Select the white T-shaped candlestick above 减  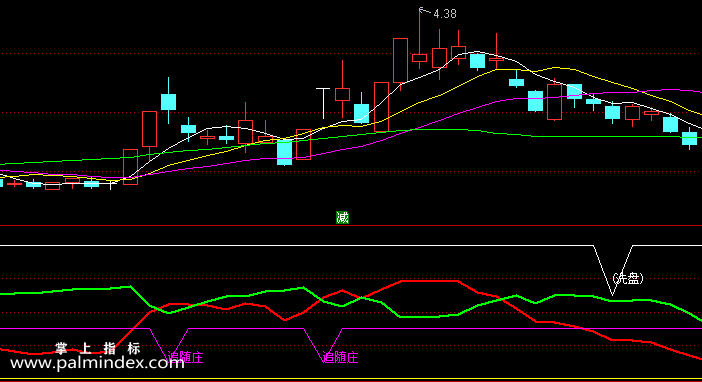323,103
